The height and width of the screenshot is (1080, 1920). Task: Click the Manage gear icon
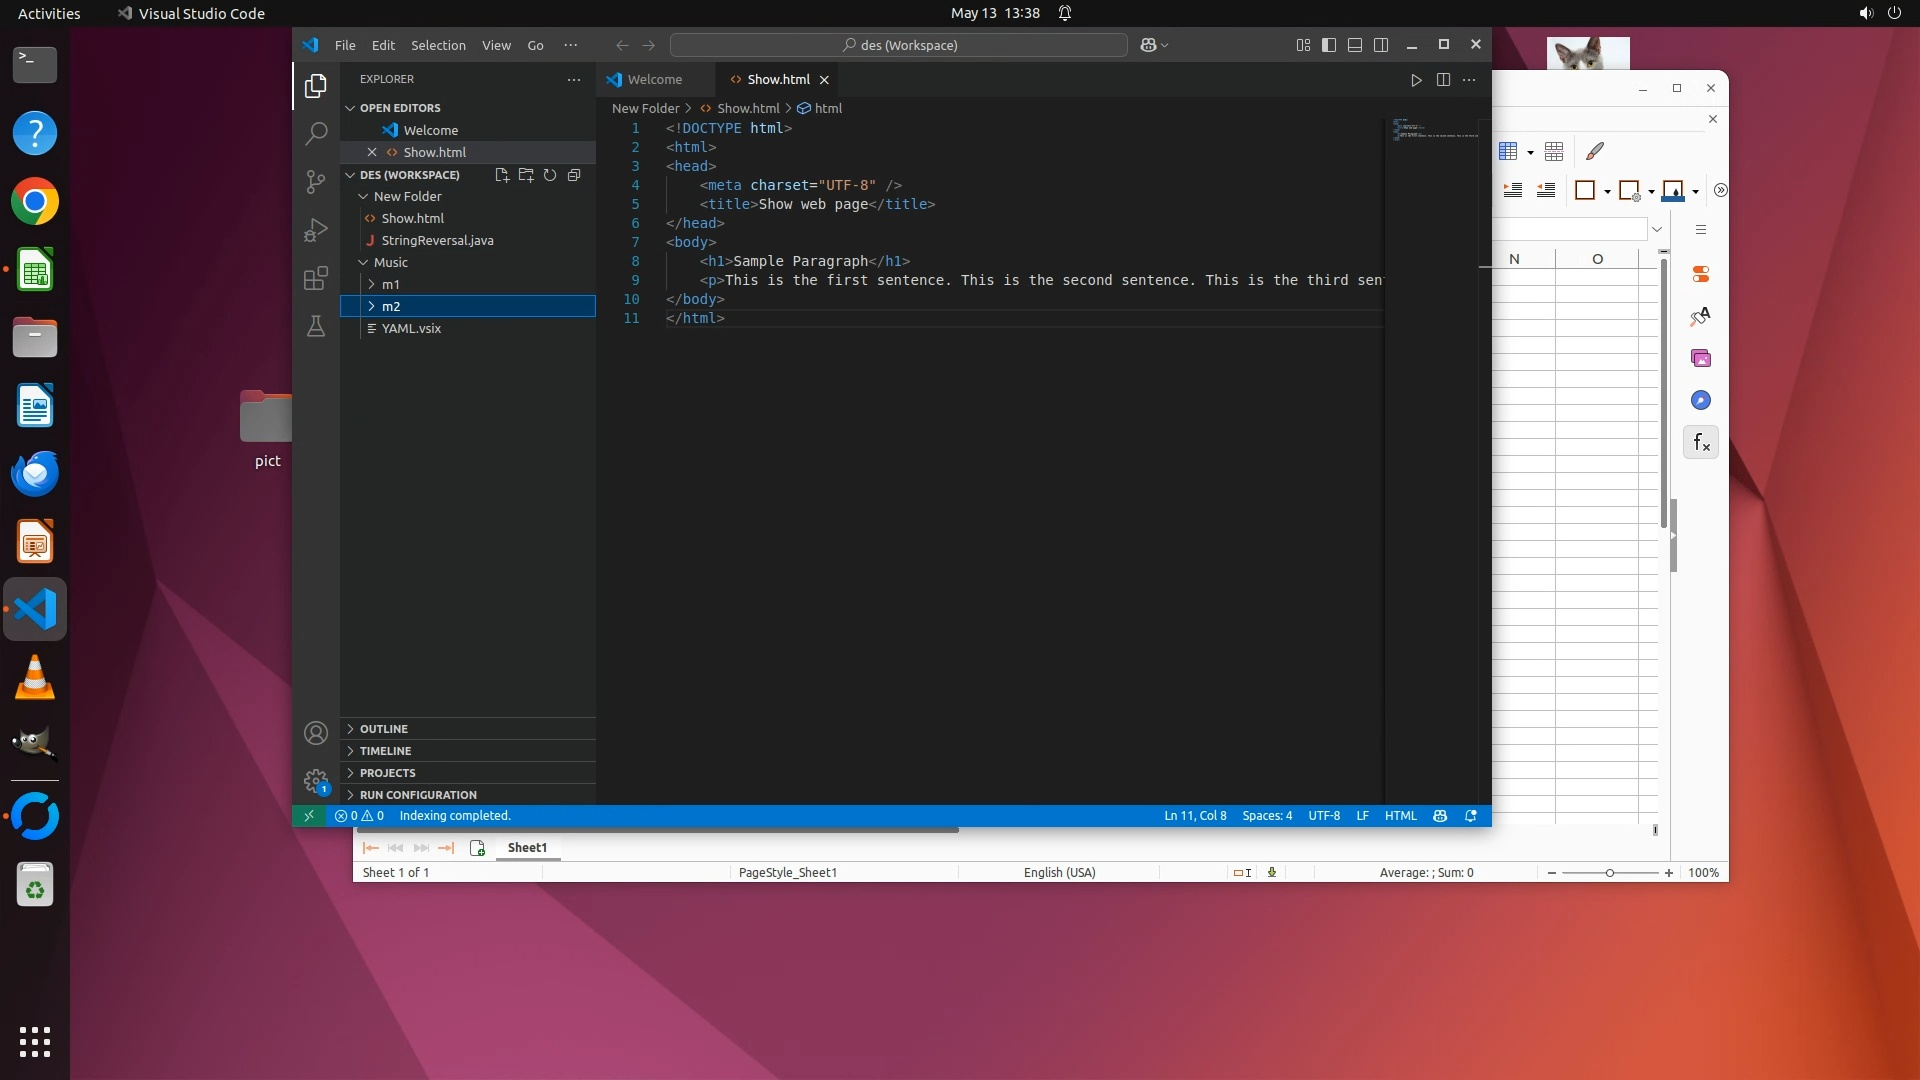pyautogui.click(x=316, y=780)
